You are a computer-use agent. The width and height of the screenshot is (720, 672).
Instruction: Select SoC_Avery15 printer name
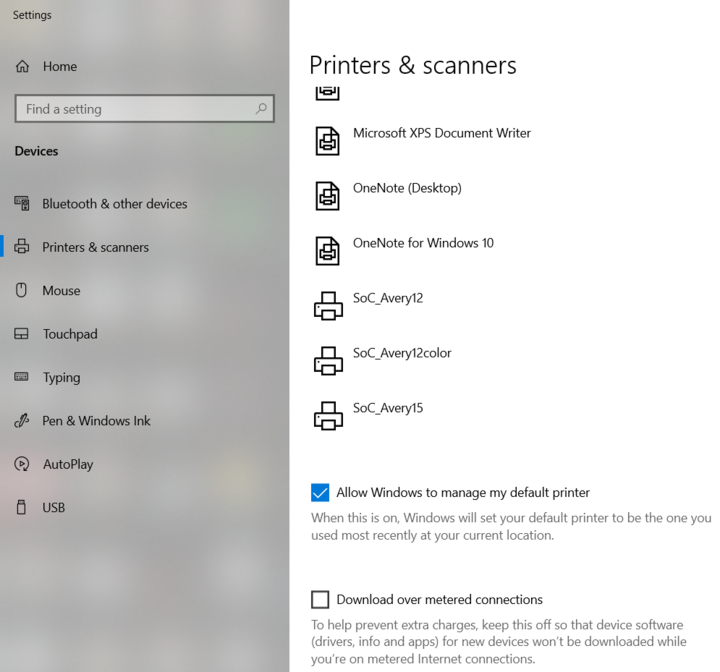388,408
